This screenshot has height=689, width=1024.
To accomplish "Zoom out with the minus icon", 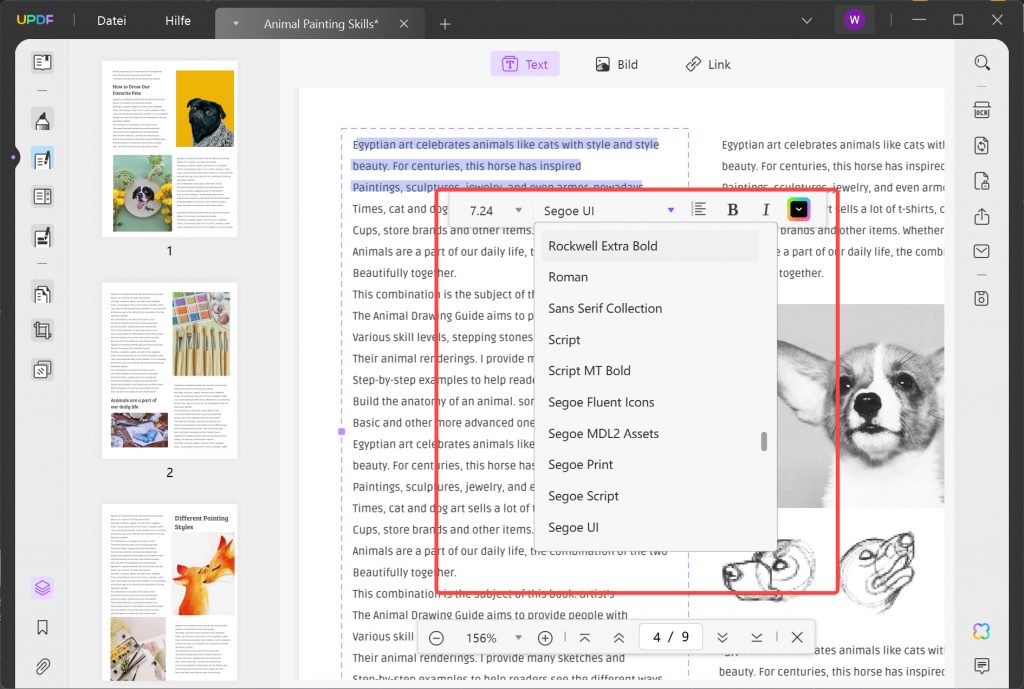I will tap(437, 638).
